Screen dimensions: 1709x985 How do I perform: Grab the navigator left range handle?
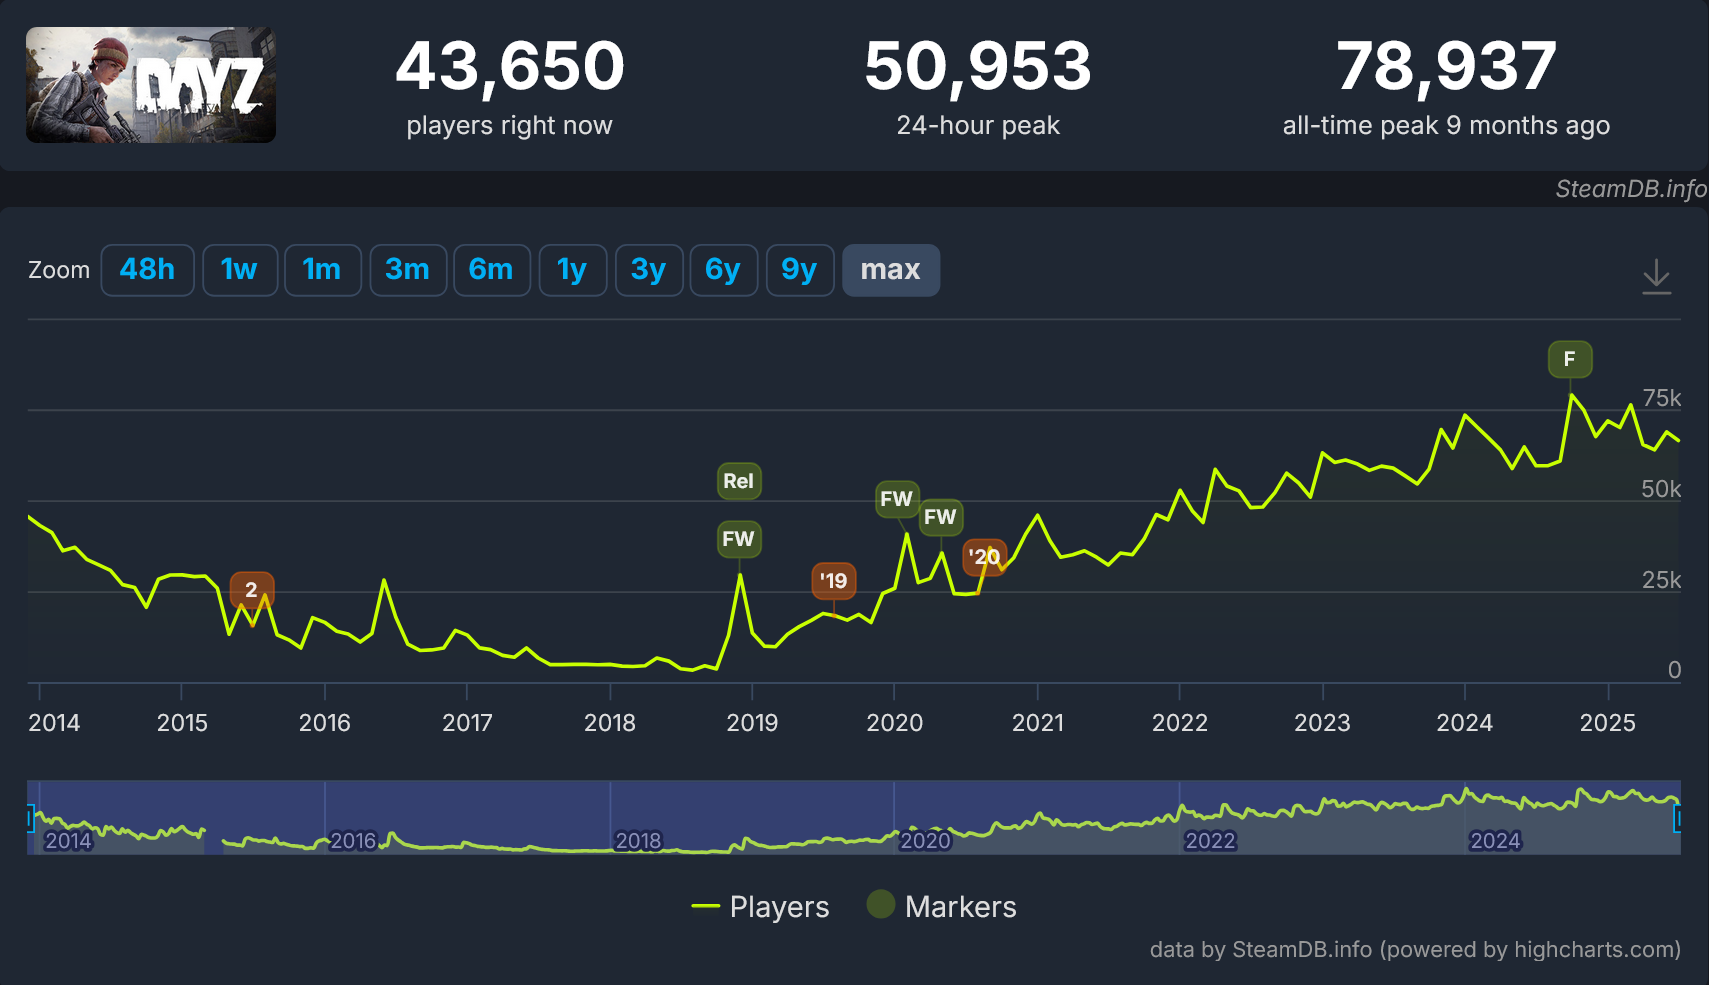[x=31, y=818]
